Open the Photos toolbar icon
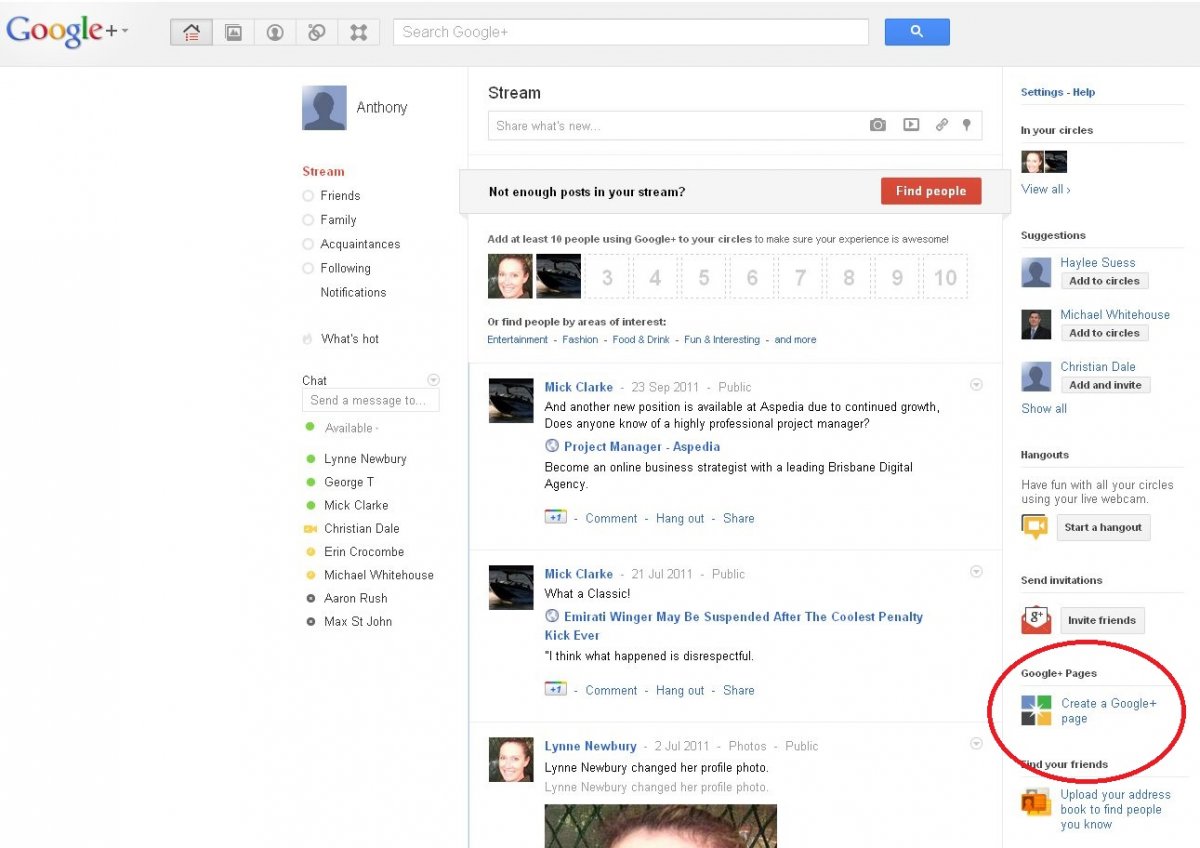Image resolution: width=1200 pixels, height=848 pixels. [x=233, y=32]
